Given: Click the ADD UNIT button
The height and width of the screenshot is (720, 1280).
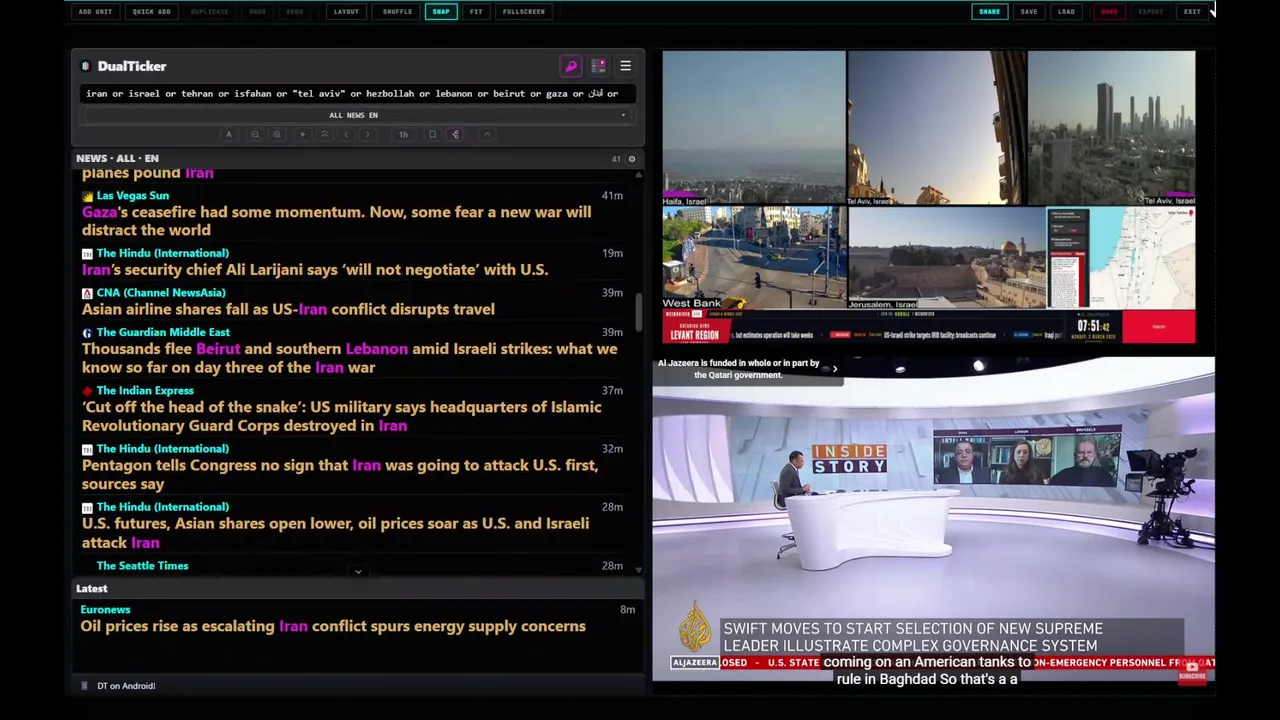Looking at the screenshot, I should [95, 12].
